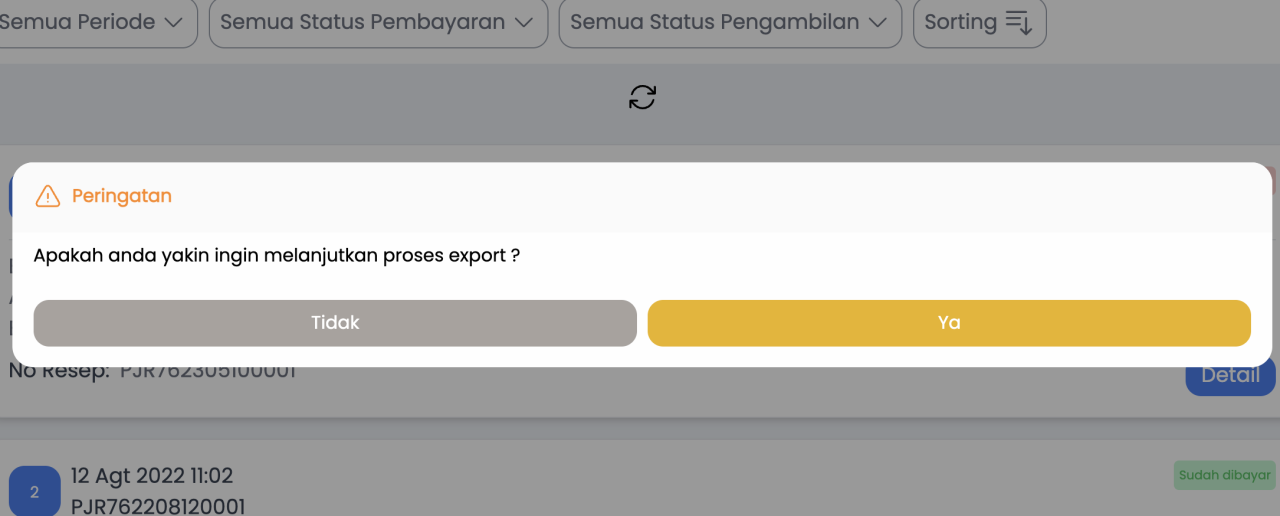Cancel export with the Tidak button
This screenshot has width=1280, height=516.
pyautogui.click(x=335, y=323)
